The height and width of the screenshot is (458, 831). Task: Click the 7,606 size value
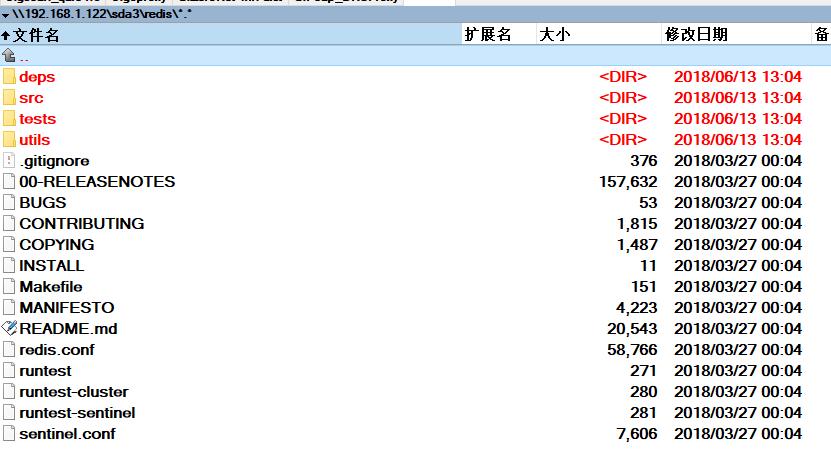tap(636, 434)
